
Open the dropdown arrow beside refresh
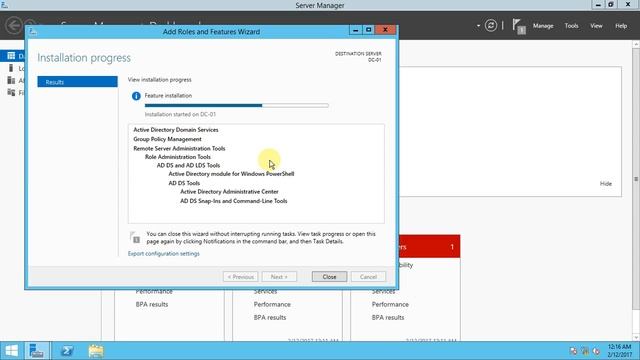click(478, 26)
